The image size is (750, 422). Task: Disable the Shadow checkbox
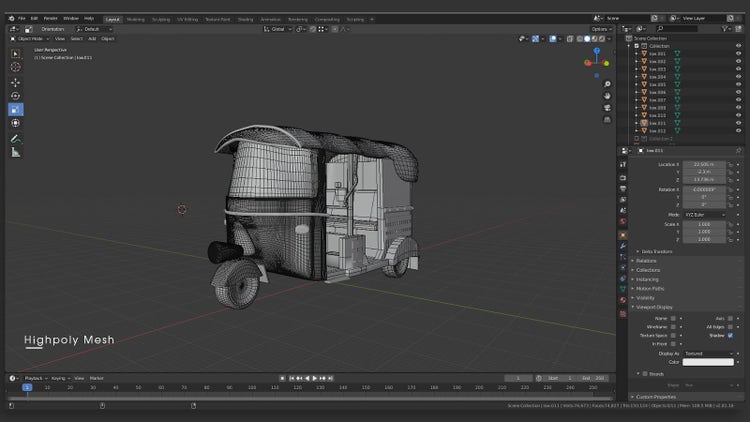coord(730,335)
